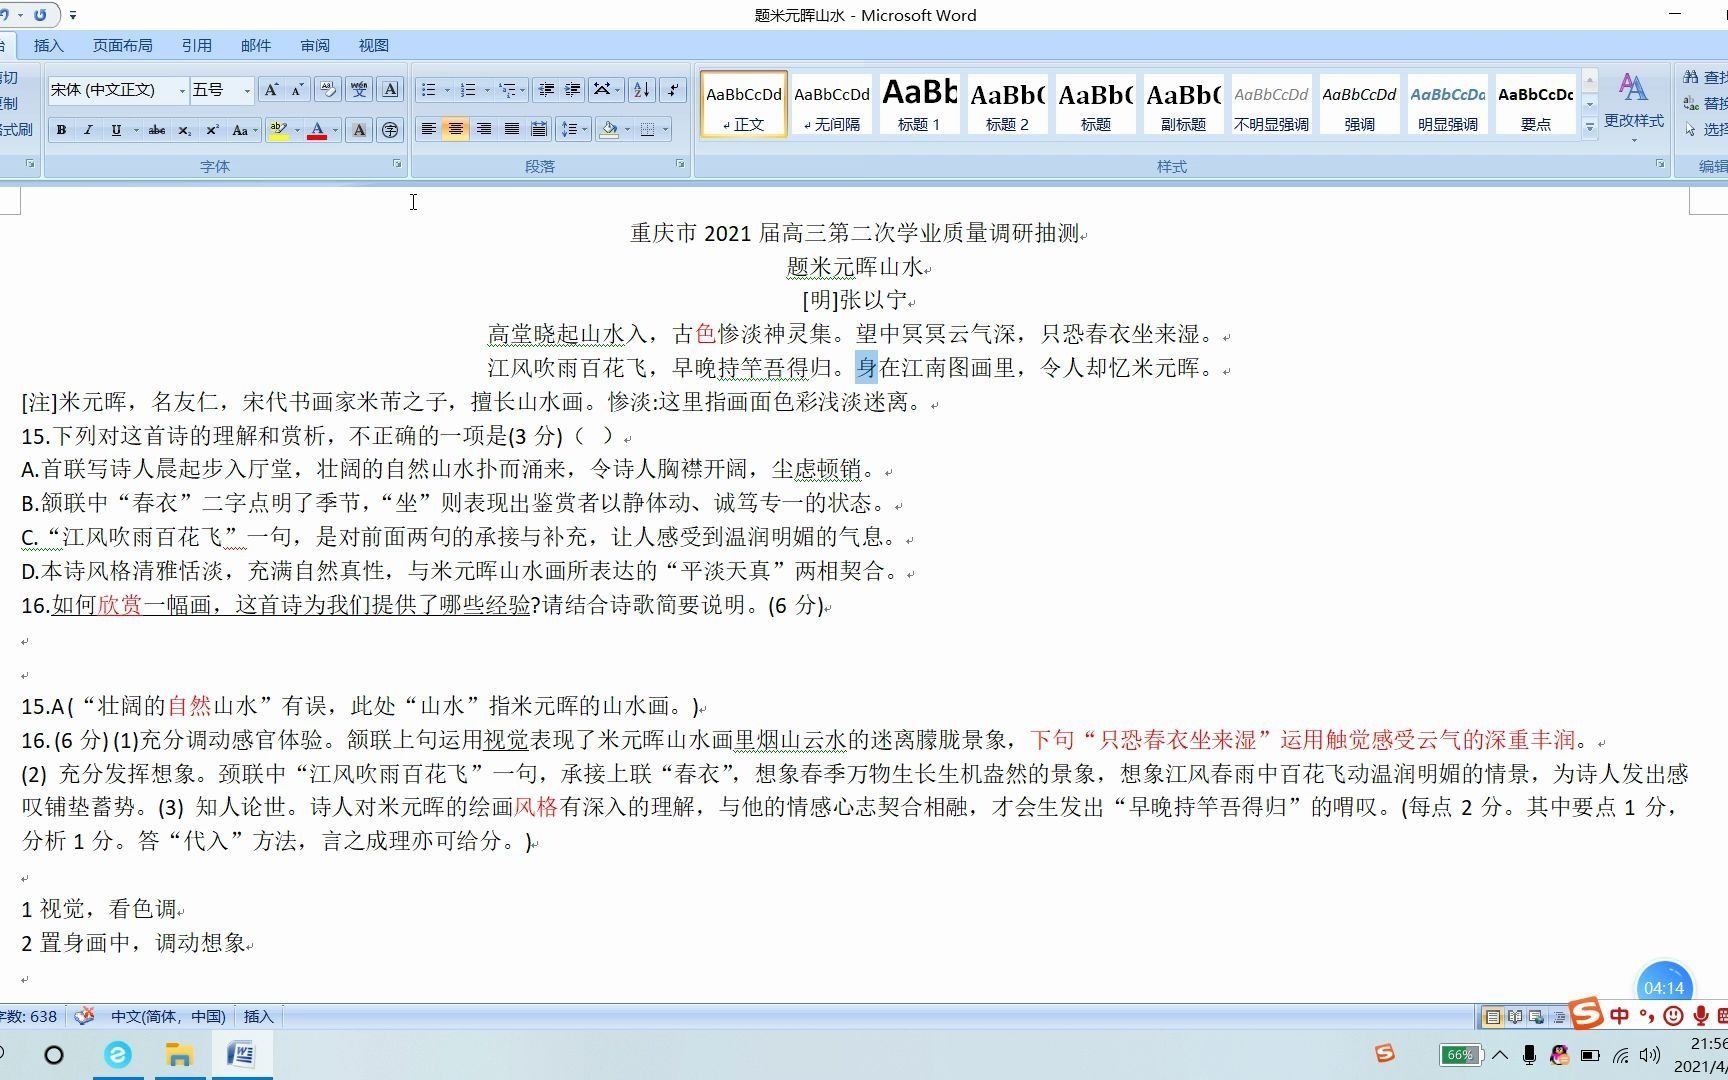Switch to the 引用 ribbon tab

pos(196,45)
